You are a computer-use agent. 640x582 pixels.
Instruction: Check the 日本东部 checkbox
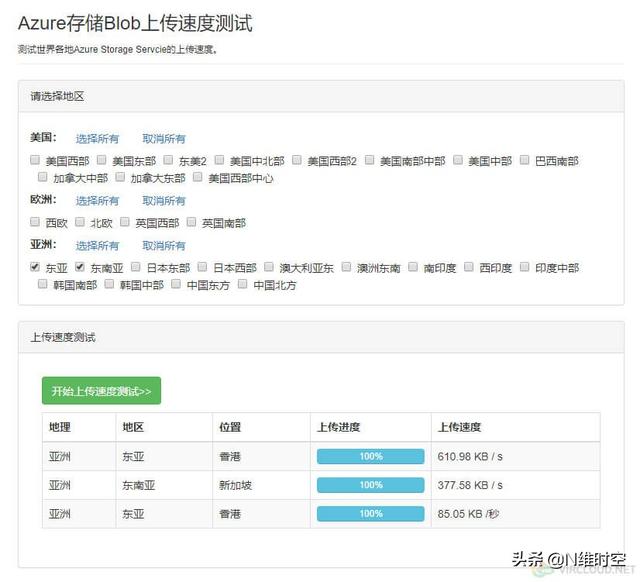pyautogui.click(x=136, y=267)
